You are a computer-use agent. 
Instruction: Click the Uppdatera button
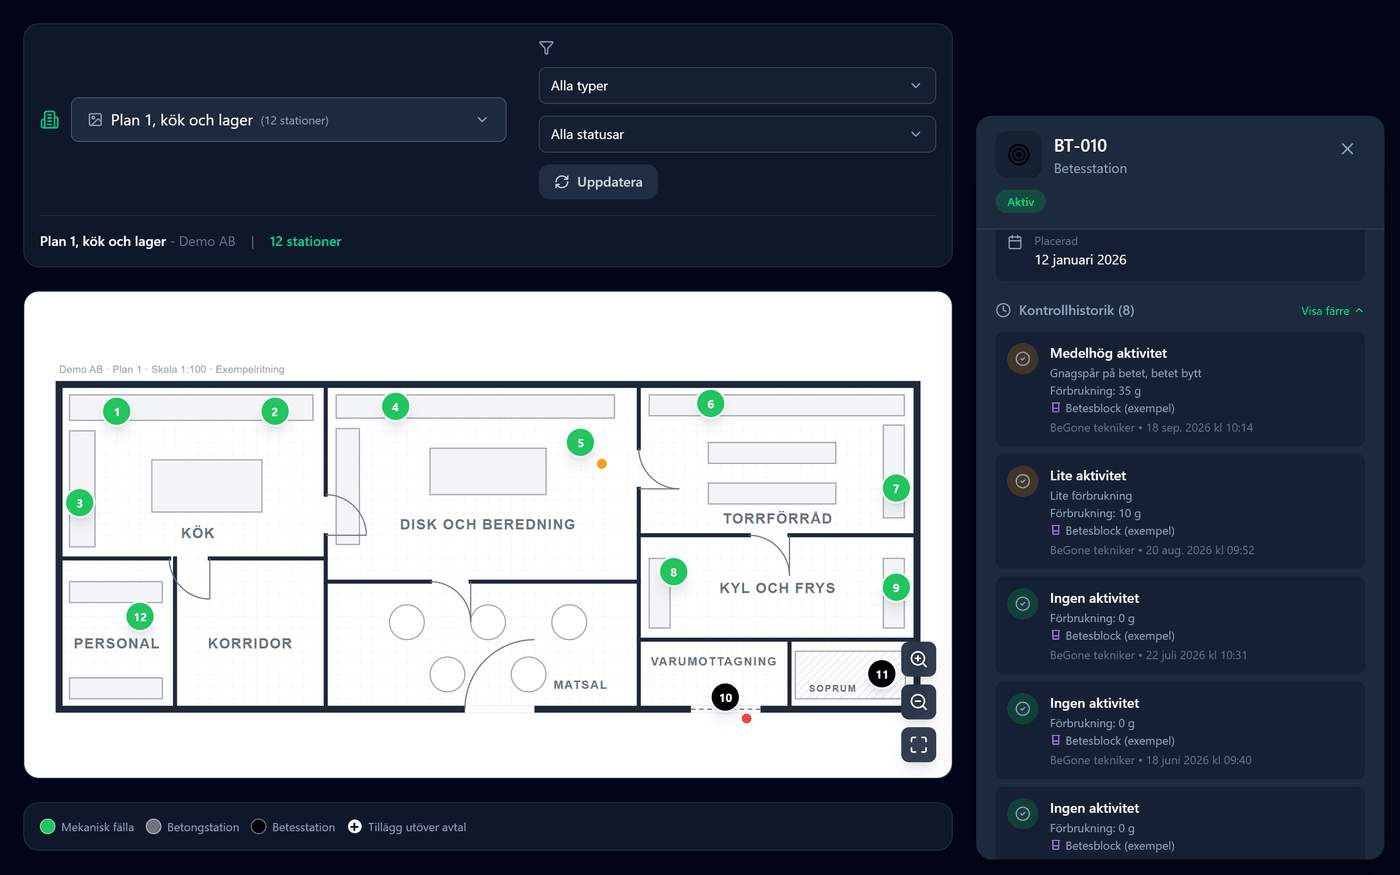[x=598, y=182]
